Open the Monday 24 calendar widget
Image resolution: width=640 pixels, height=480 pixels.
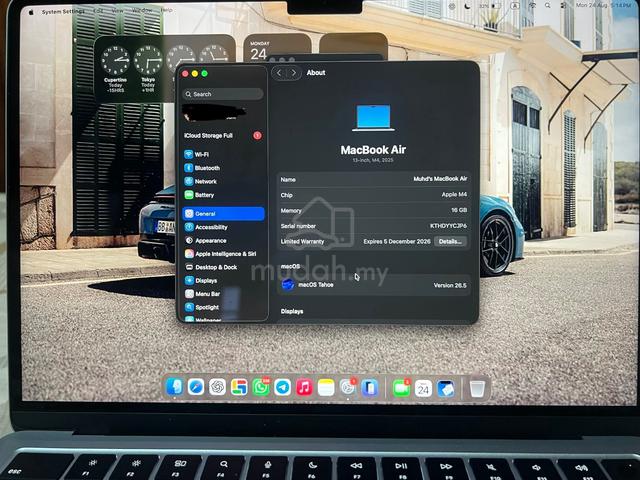pos(278,47)
